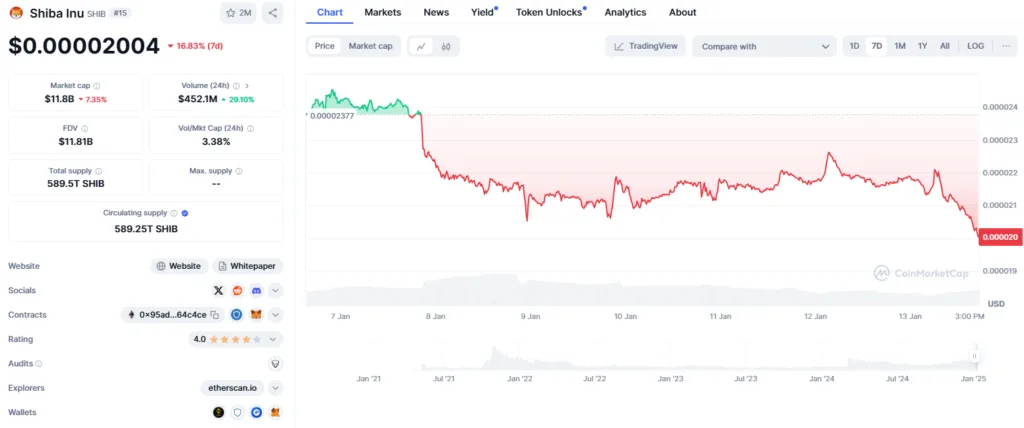This screenshot has height=428, width=1024.
Task: Switch to the Token Unlocks tab
Action: [x=549, y=12]
